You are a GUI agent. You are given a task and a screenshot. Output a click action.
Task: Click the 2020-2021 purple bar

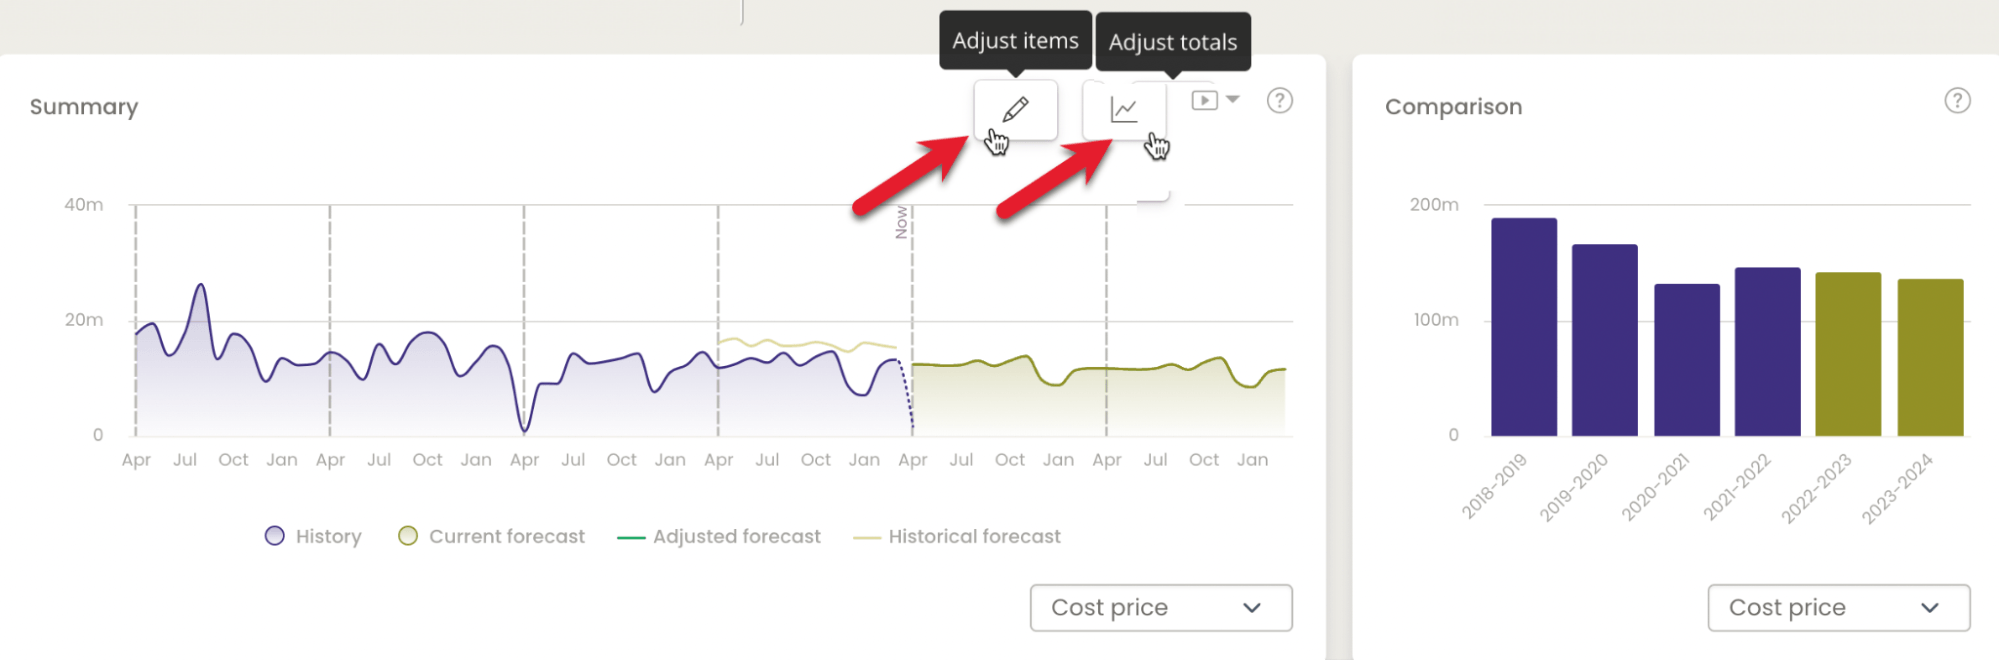(x=1686, y=360)
